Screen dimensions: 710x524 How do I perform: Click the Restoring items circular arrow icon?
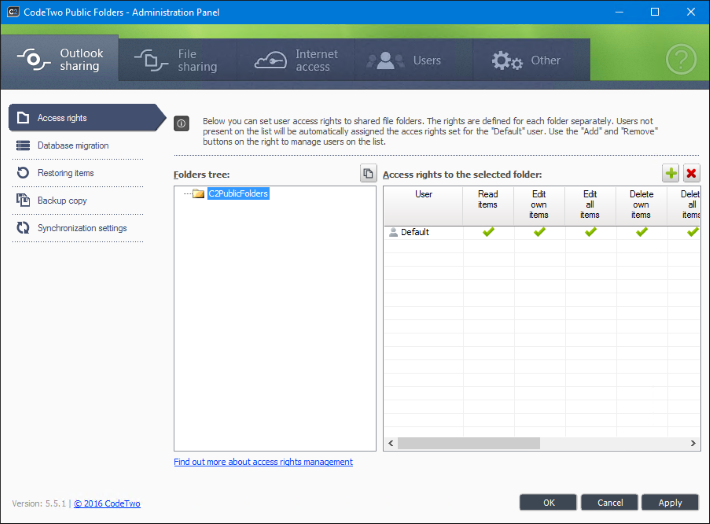click(x=23, y=173)
